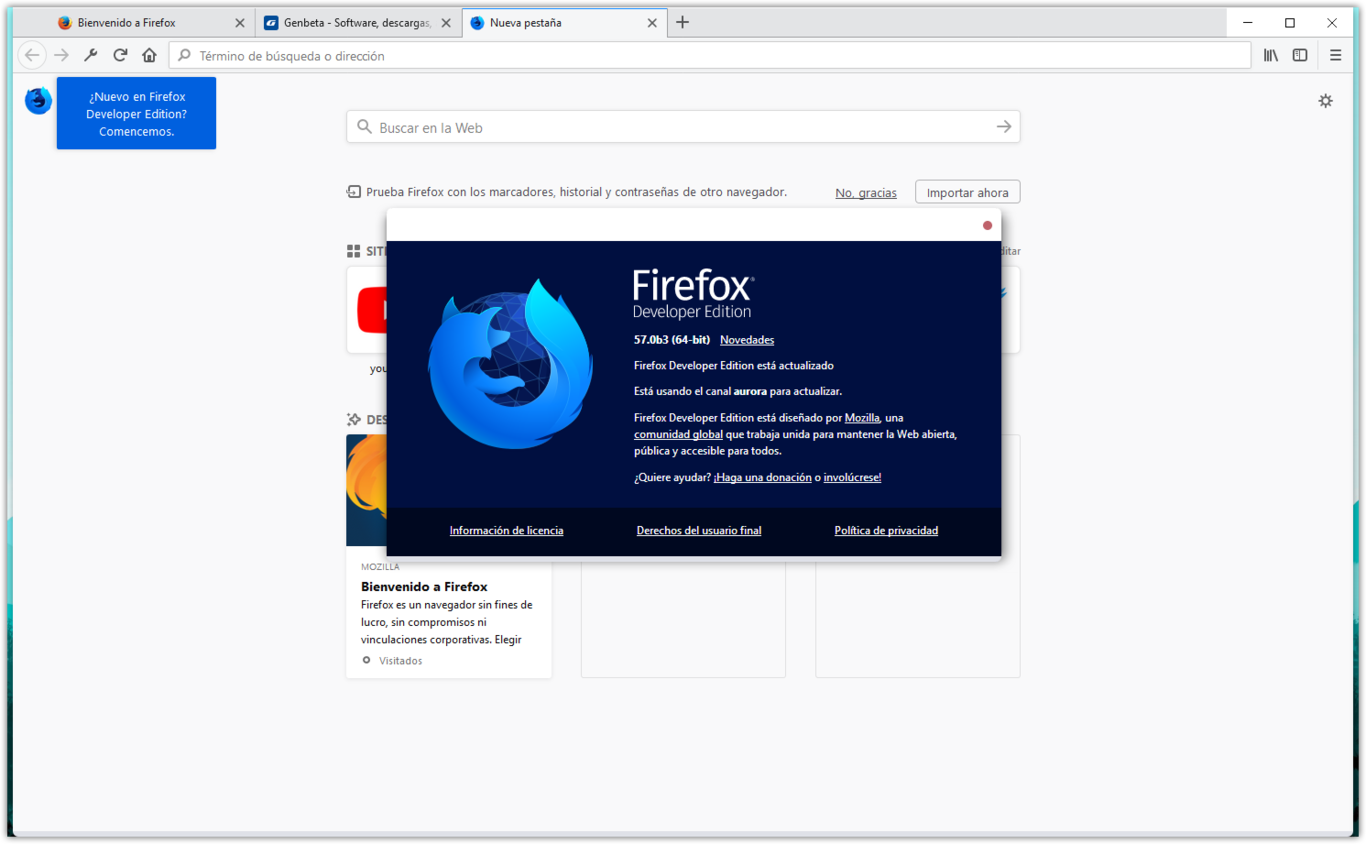Decline import with No, gracias
Image resolution: width=1366 pixels, height=844 pixels.
866,193
